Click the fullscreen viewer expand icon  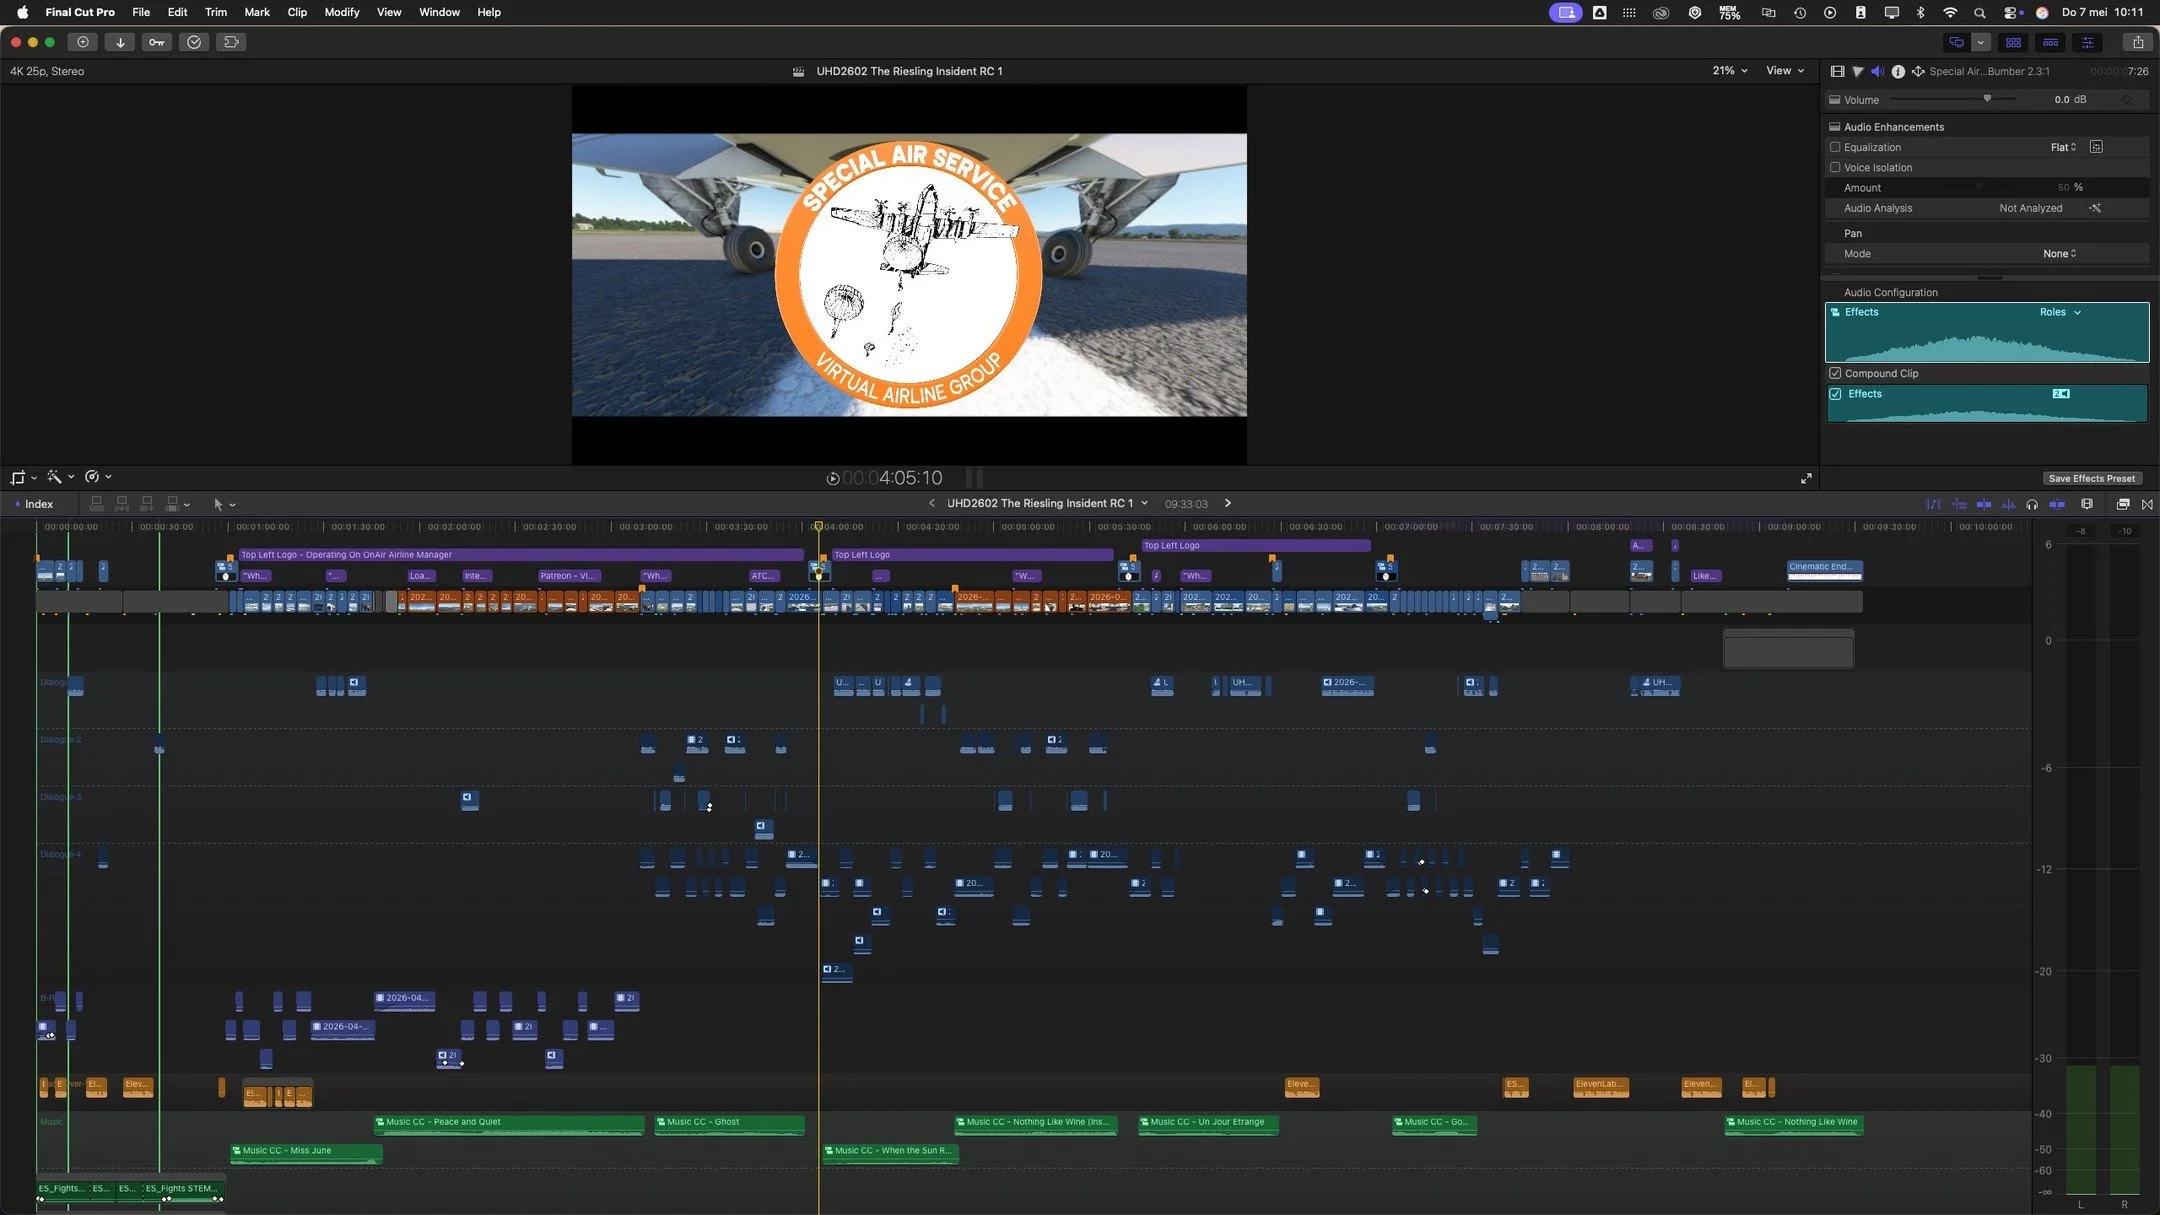click(x=1806, y=479)
